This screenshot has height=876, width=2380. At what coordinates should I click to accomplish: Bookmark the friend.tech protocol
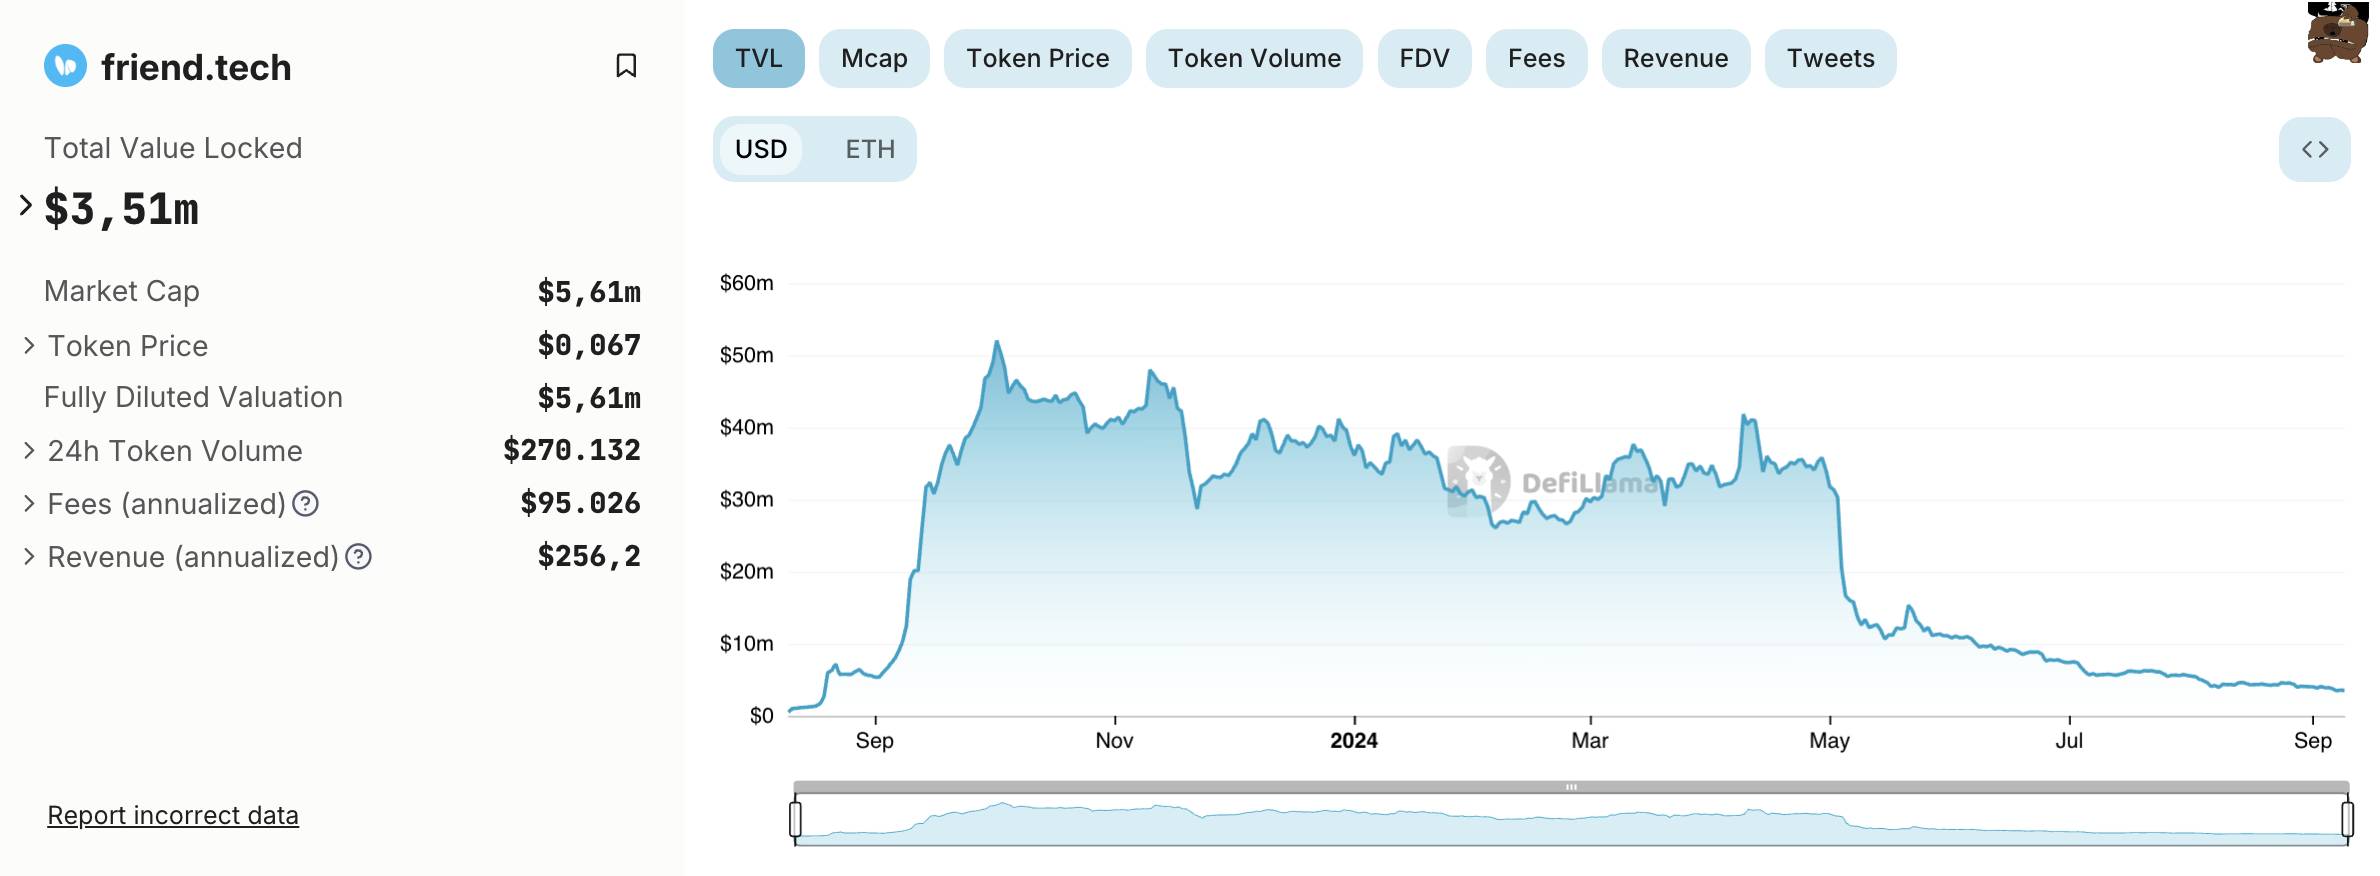[626, 66]
